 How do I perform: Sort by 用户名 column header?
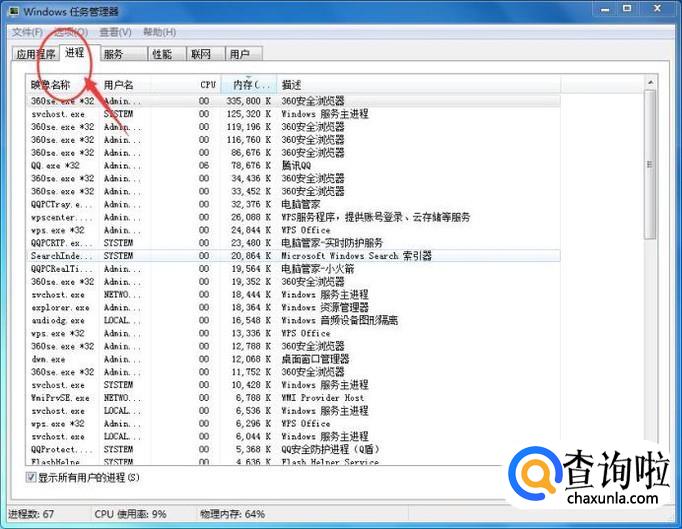(x=126, y=84)
